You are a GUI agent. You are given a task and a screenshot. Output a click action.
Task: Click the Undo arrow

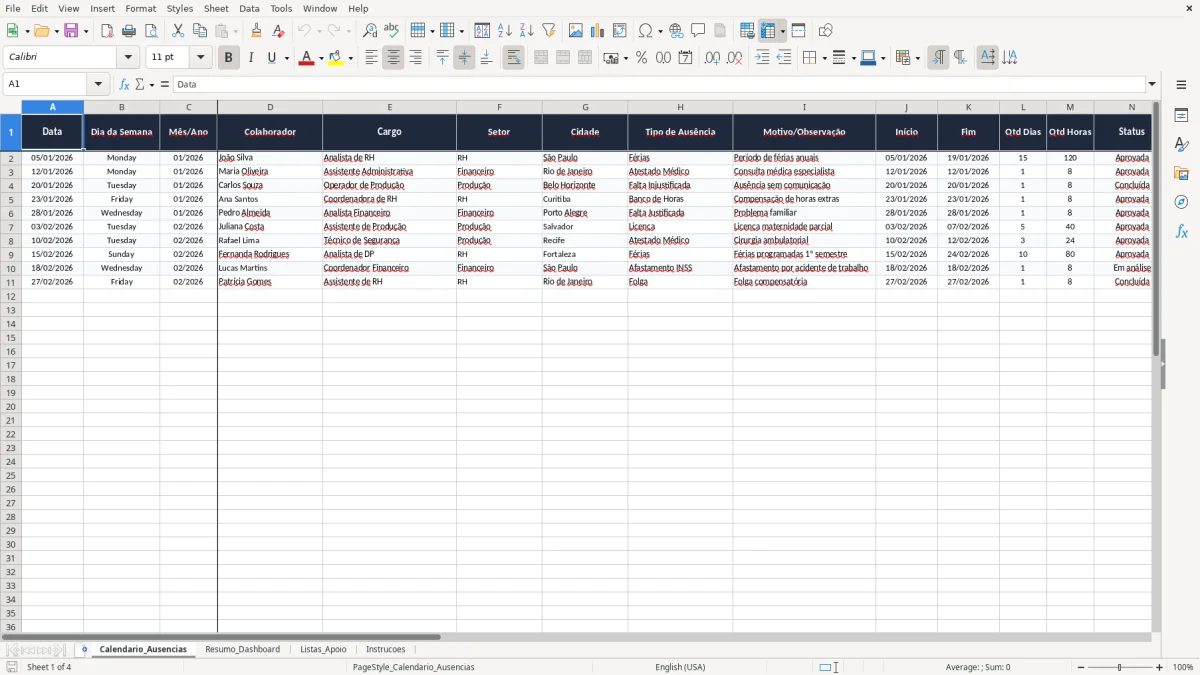[305, 31]
